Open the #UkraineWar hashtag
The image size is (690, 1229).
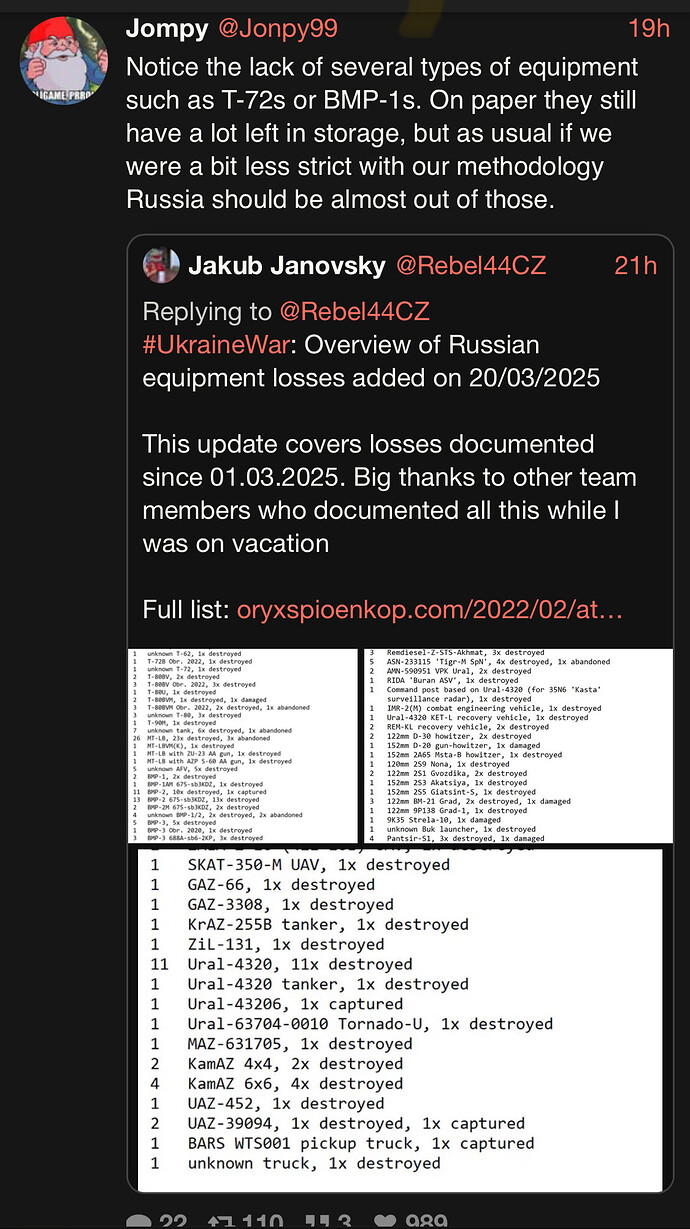pos(216,345)
